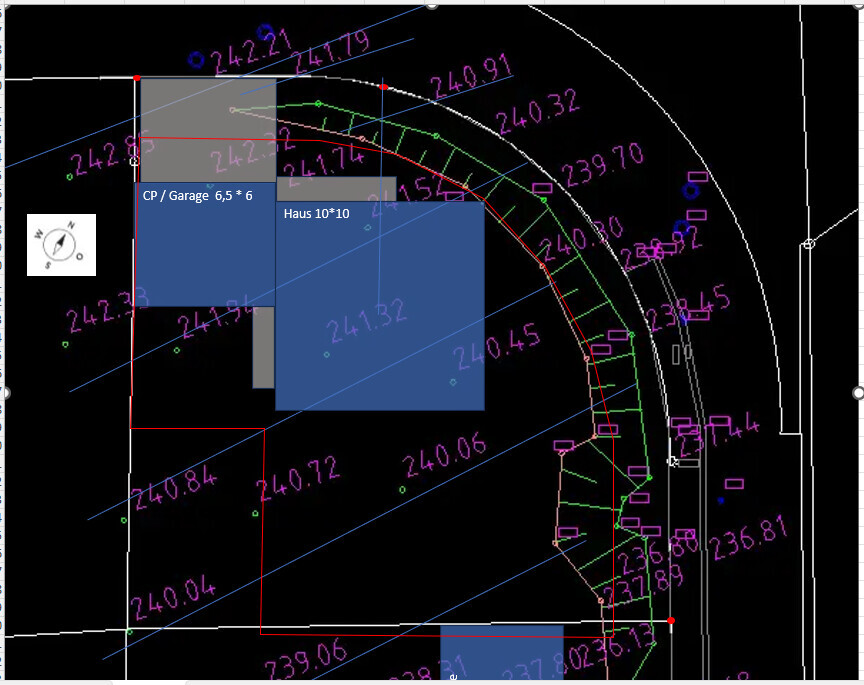Click the white crossed circle marker on the right
864x685 pixels.
809,244
